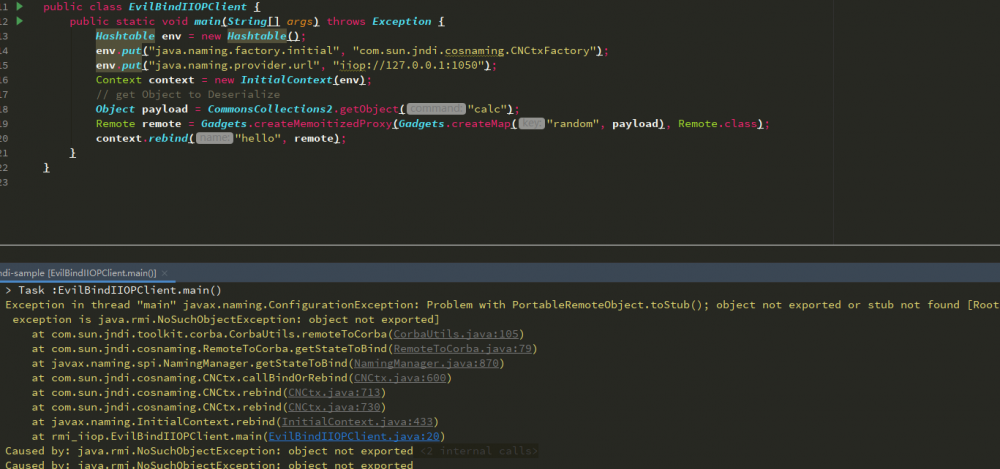This screenshot has width=1000, height=469.
Task: Click line number 20 in the gutter
Action: [4, 138]
